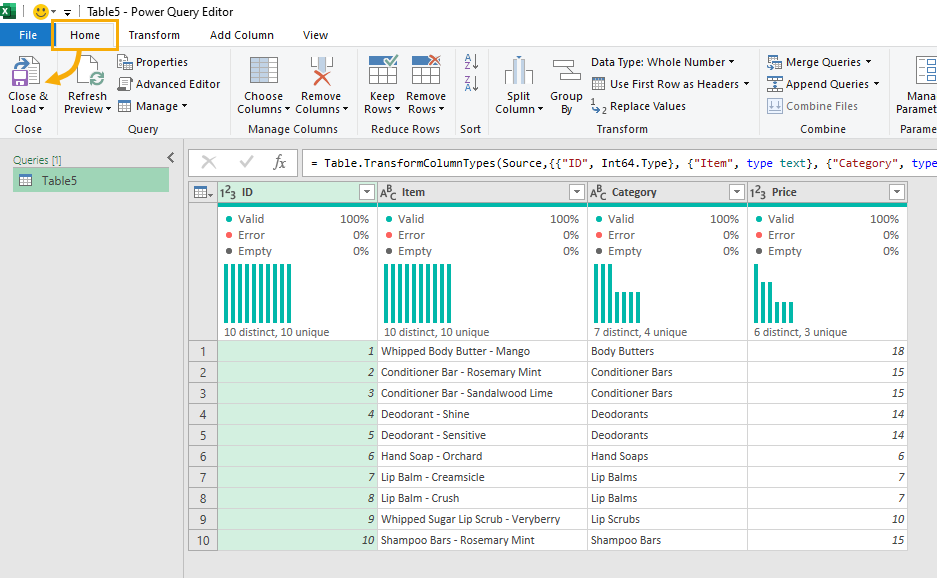Click the Price column number type icon
This screenshot has height=578, width=937.
coord(758,192)
